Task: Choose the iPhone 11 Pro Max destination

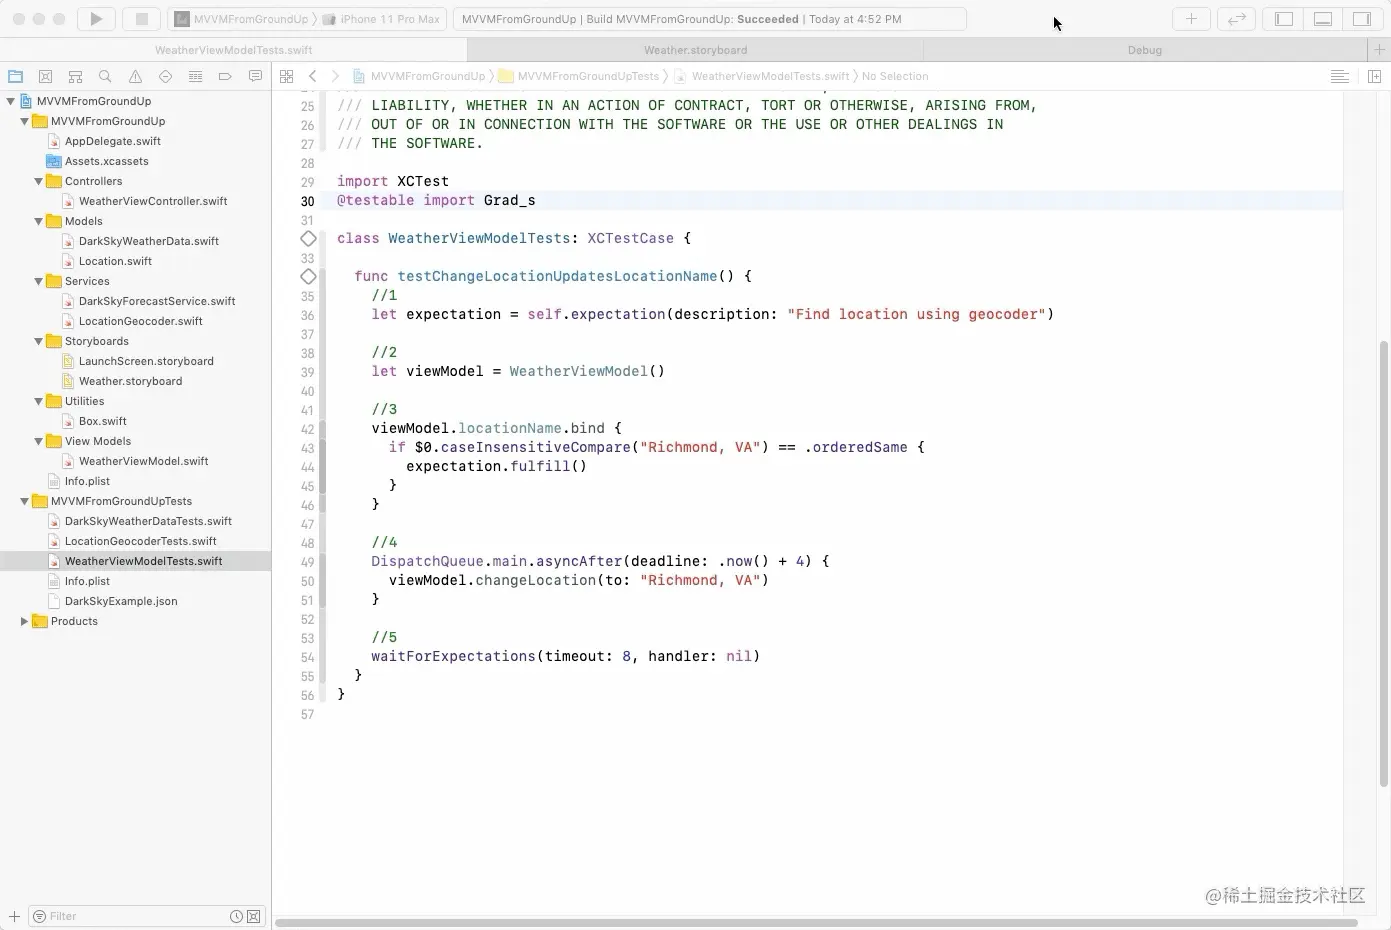Action: coord(382,19)
